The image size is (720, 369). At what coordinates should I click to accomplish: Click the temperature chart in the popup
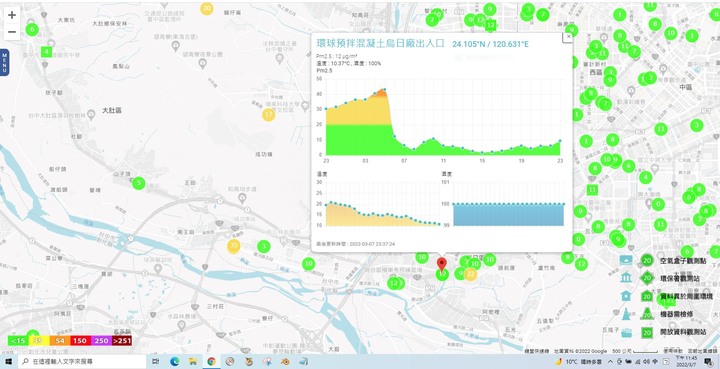pos(383,203)
